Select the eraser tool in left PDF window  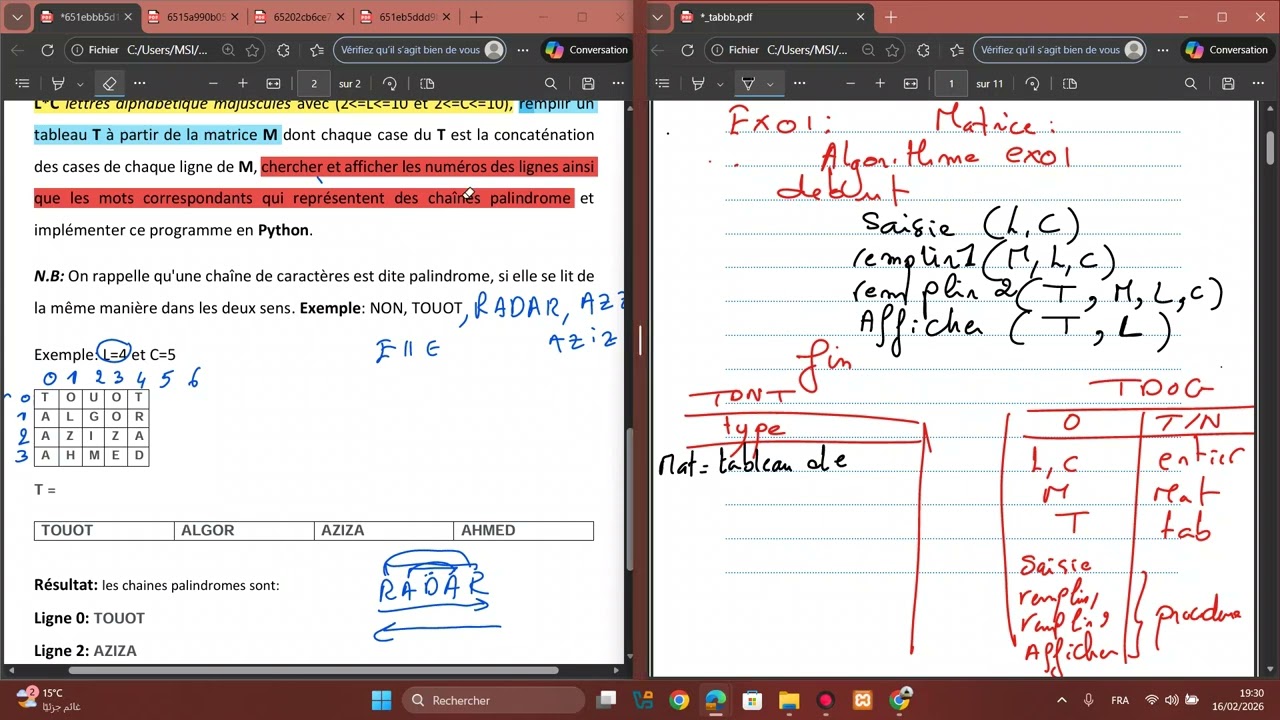click(x=110, y=84)
